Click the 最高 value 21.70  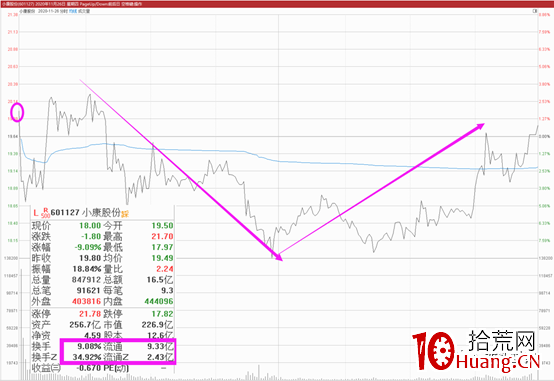click(163, 236)
